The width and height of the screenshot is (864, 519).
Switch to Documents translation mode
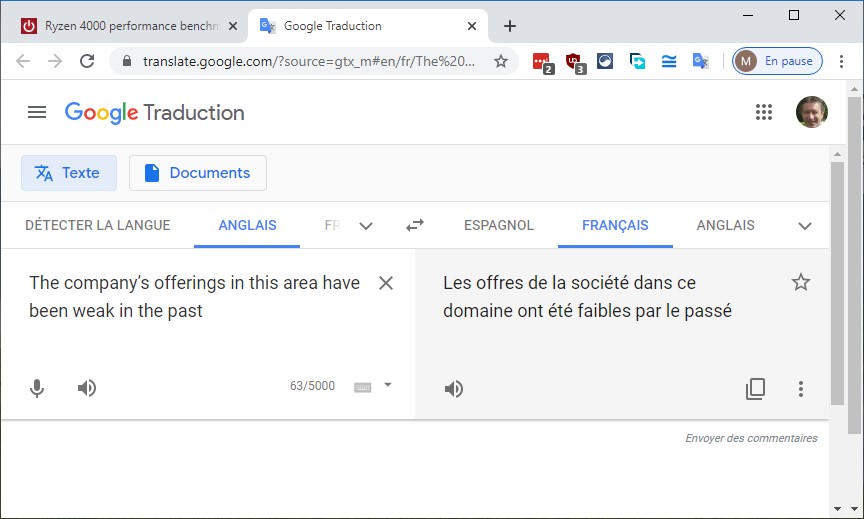point(198,173)
